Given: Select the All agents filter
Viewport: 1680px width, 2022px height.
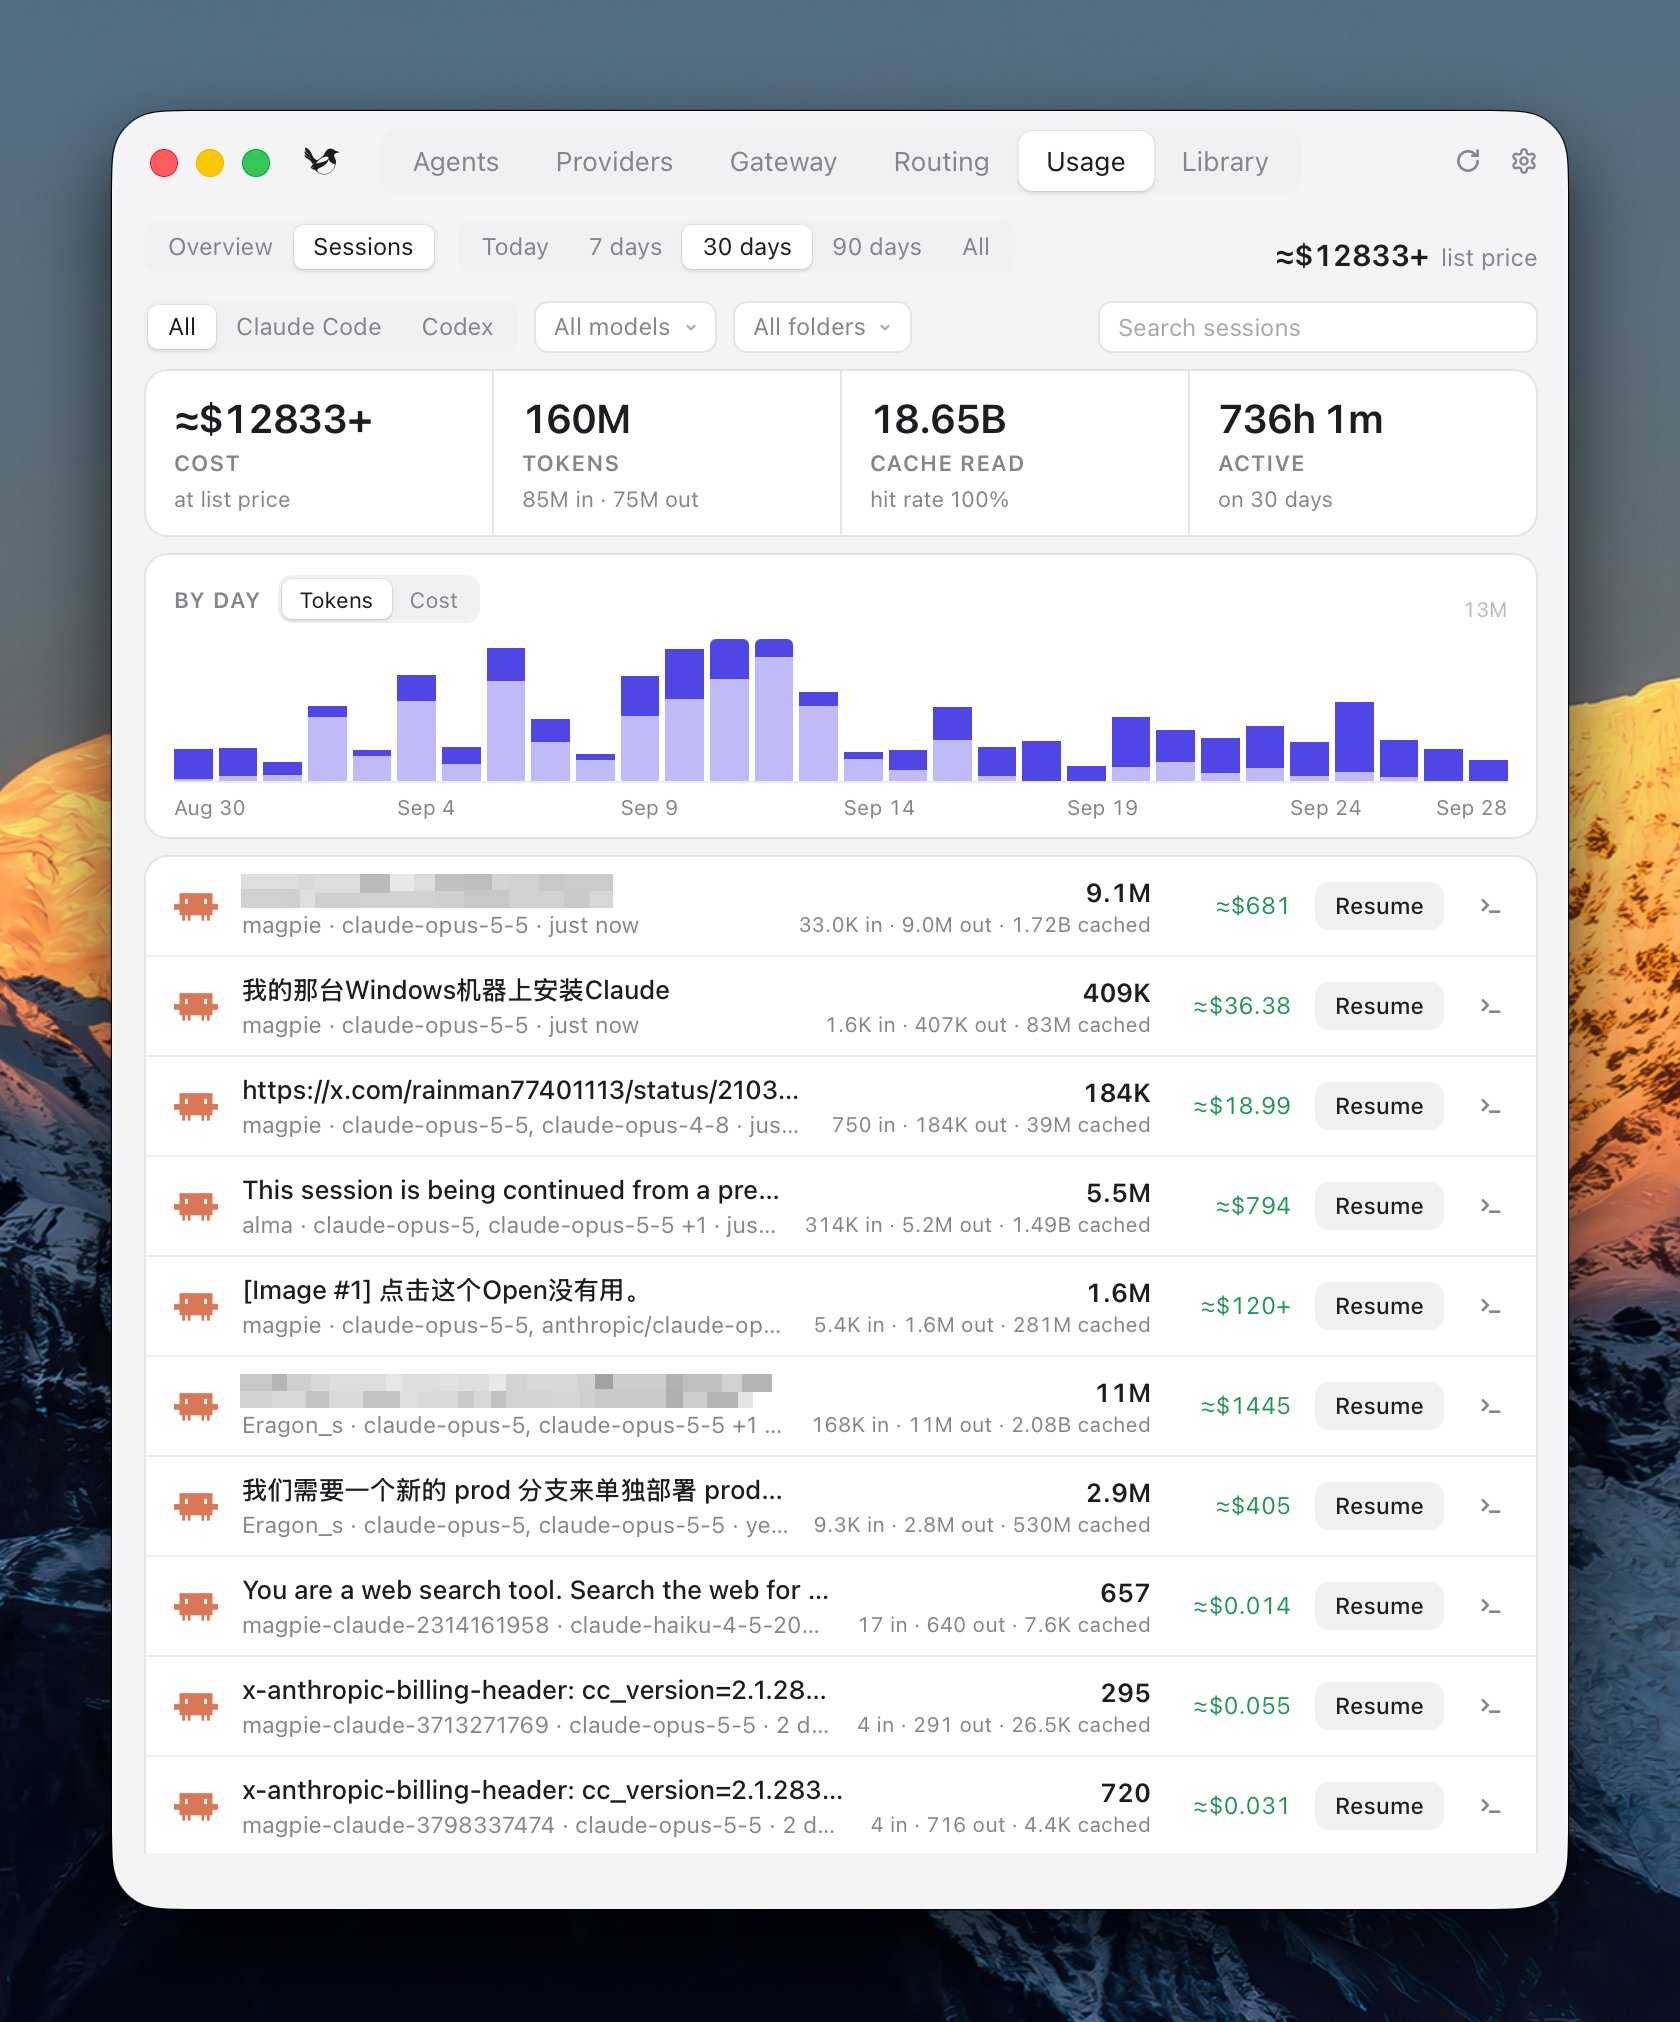Looking at the screenshot, I should coord(182,327).
